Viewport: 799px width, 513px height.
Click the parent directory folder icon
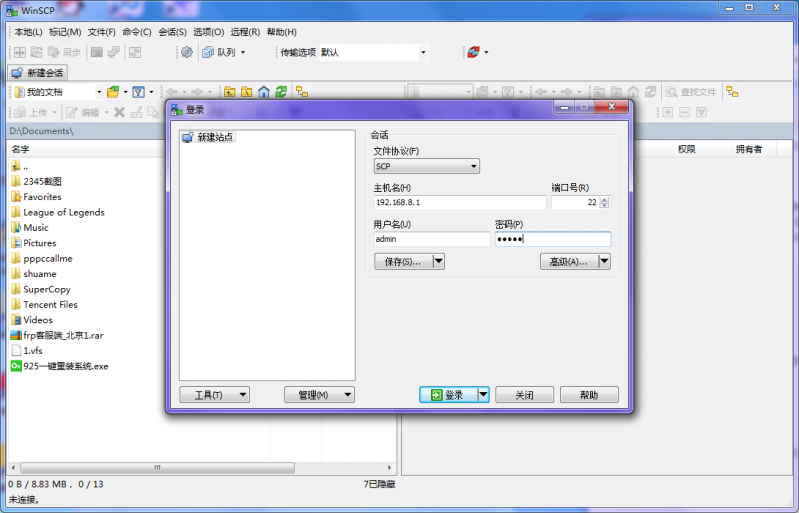pyautogui.click(x=230, y=92)
